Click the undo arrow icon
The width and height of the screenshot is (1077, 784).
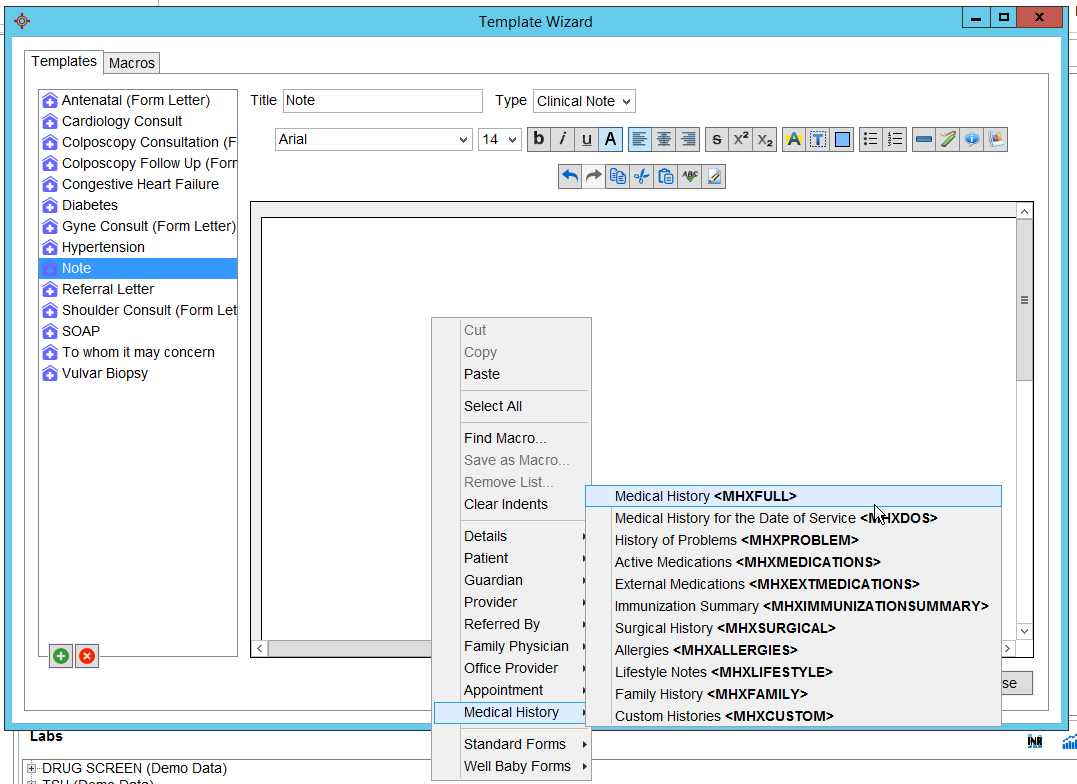pyautogui.click(x=570, y=176)
